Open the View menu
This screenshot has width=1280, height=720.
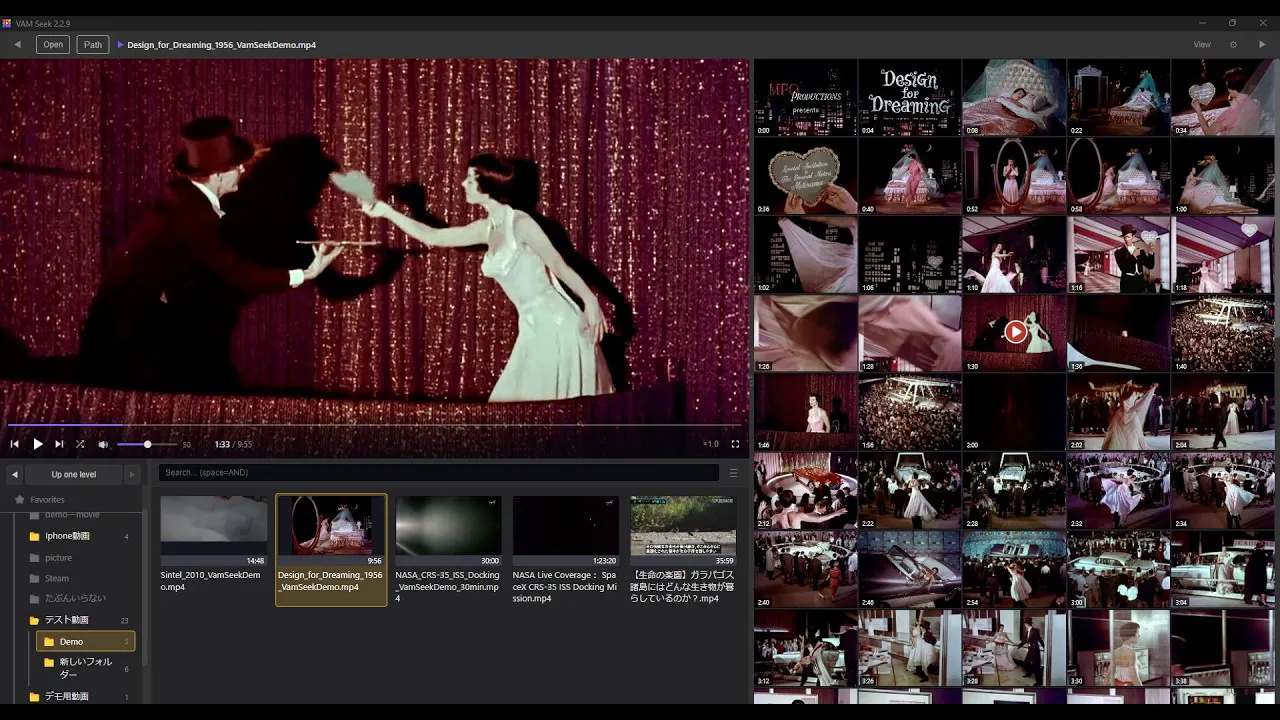click(1202, 44)
